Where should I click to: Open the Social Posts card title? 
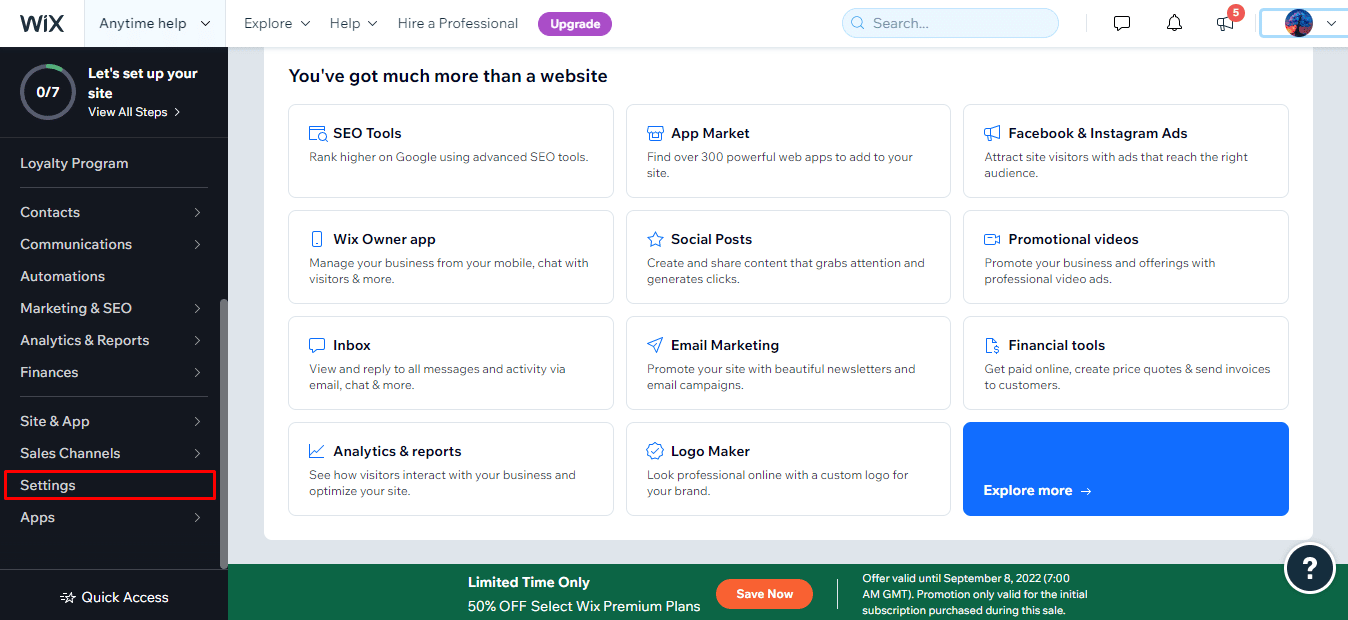pyautogui.click(x=712, y=239)
